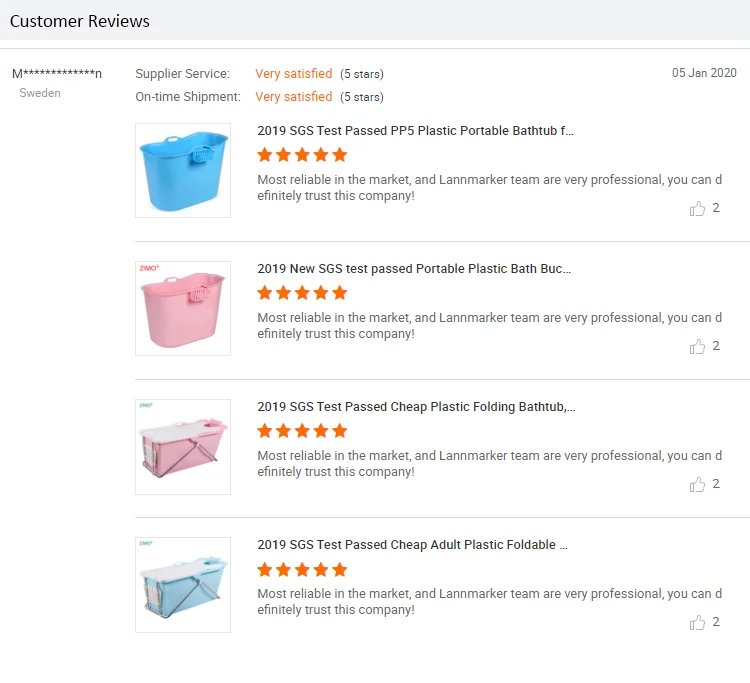
Task: Open 'Cheap Plastic Folding Bathtub' product title
Action: 416,407
